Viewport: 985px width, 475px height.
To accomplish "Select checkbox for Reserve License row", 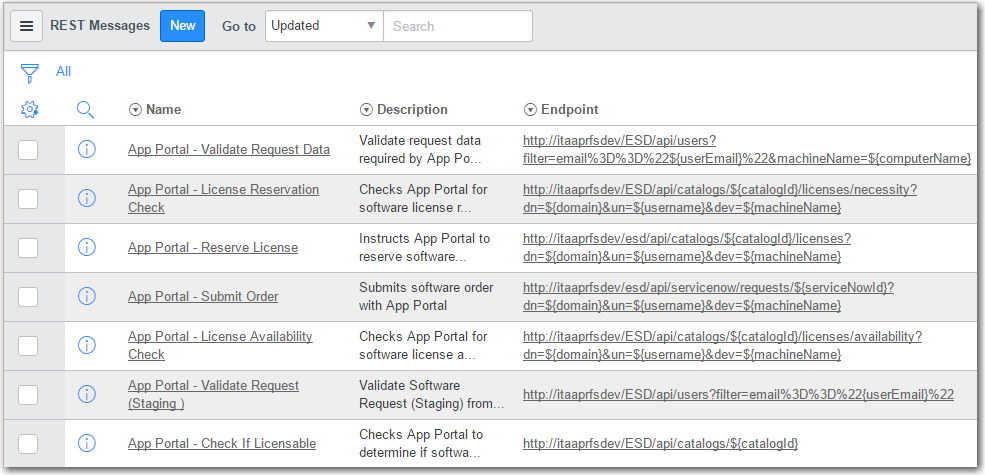I will (x=28, y=248).
